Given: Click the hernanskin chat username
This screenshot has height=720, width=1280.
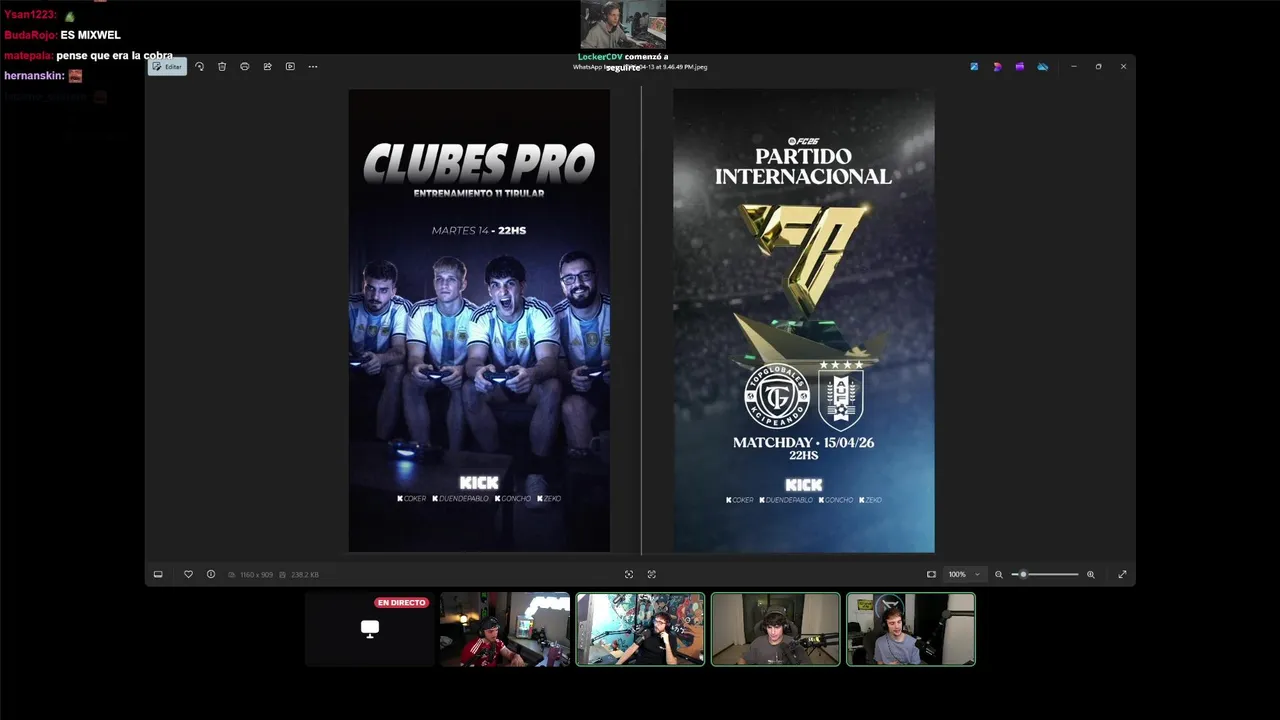Looking at the screenshot, I should tap(34, 76).
